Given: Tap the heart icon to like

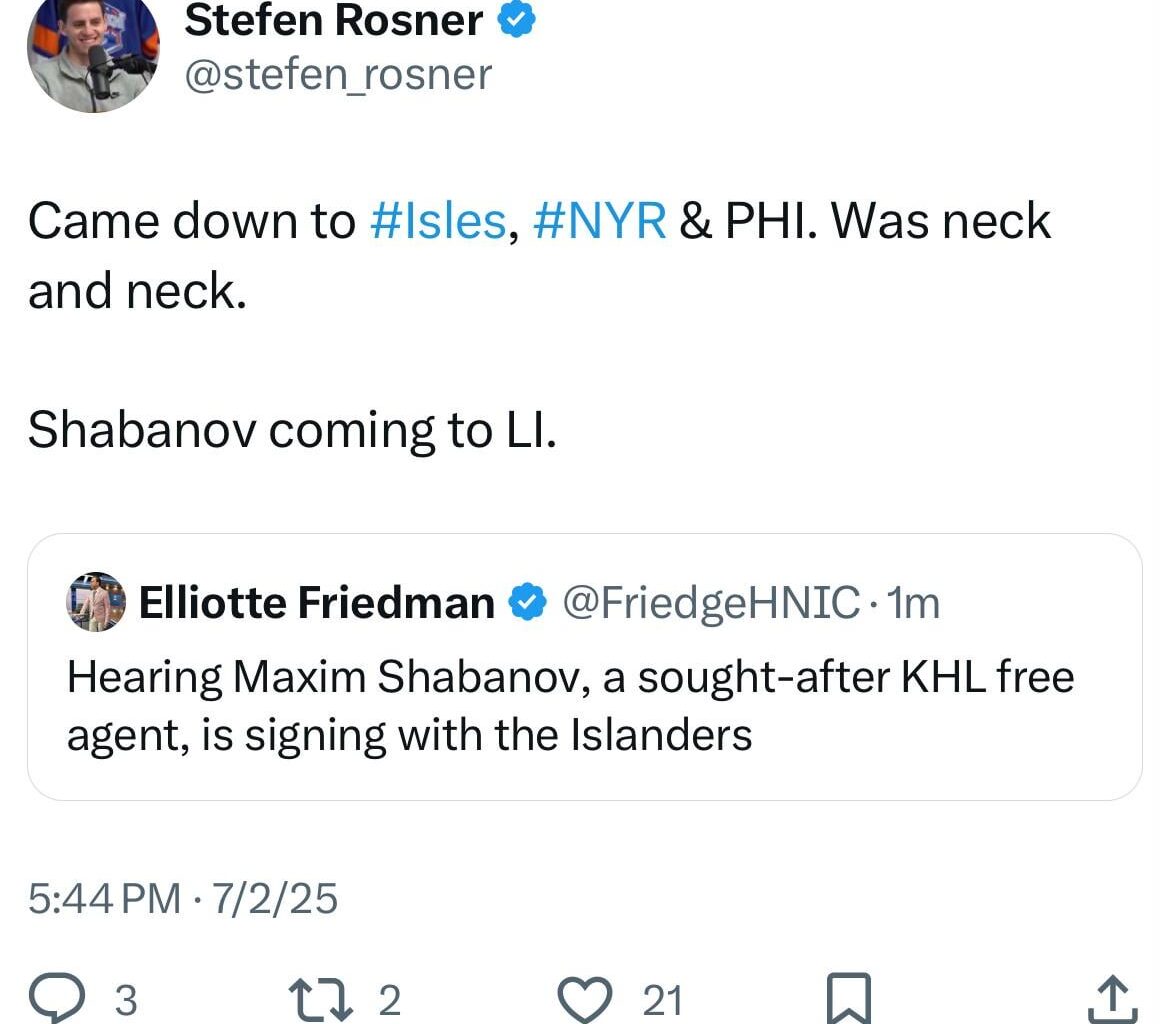Looking at the screenshot, I should 589,995.
